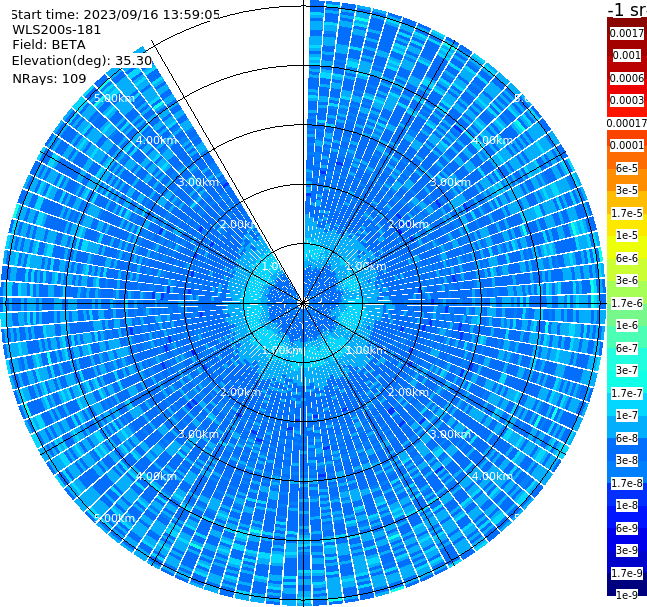The image size is (647, 607).
Task: Click the upper-right 4.00km range label
Action: pyautogui.click(x=492, y=140)
